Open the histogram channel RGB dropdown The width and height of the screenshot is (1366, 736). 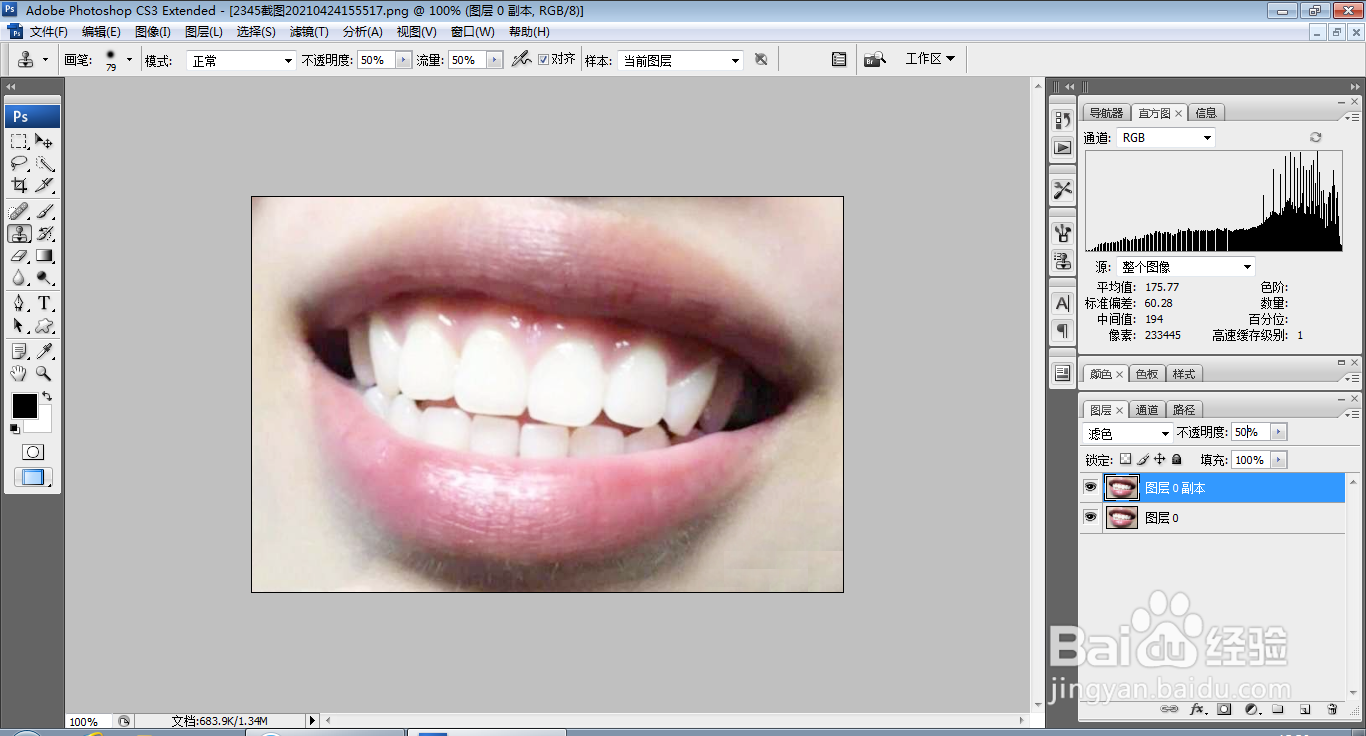[x=1166, y=138]
